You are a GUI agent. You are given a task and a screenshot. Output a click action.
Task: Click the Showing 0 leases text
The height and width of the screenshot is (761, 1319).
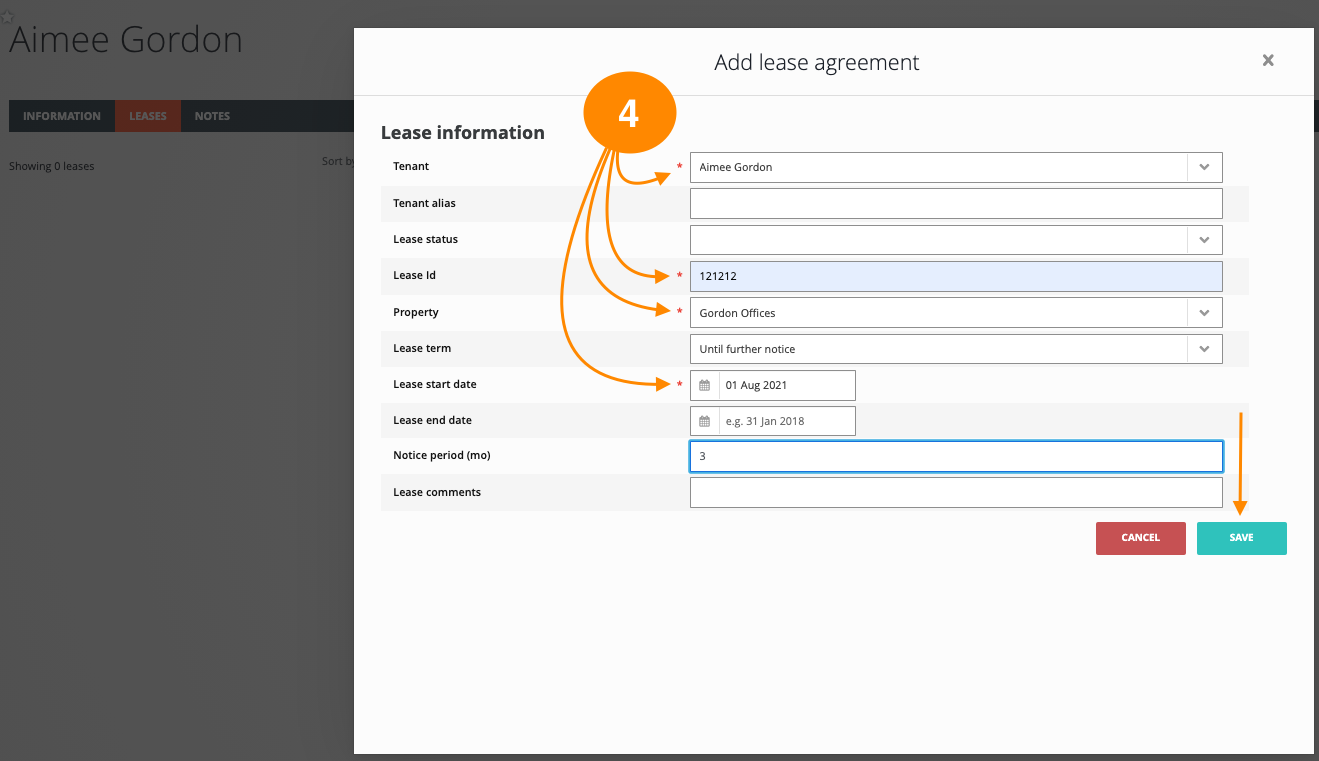click(52, 166)
